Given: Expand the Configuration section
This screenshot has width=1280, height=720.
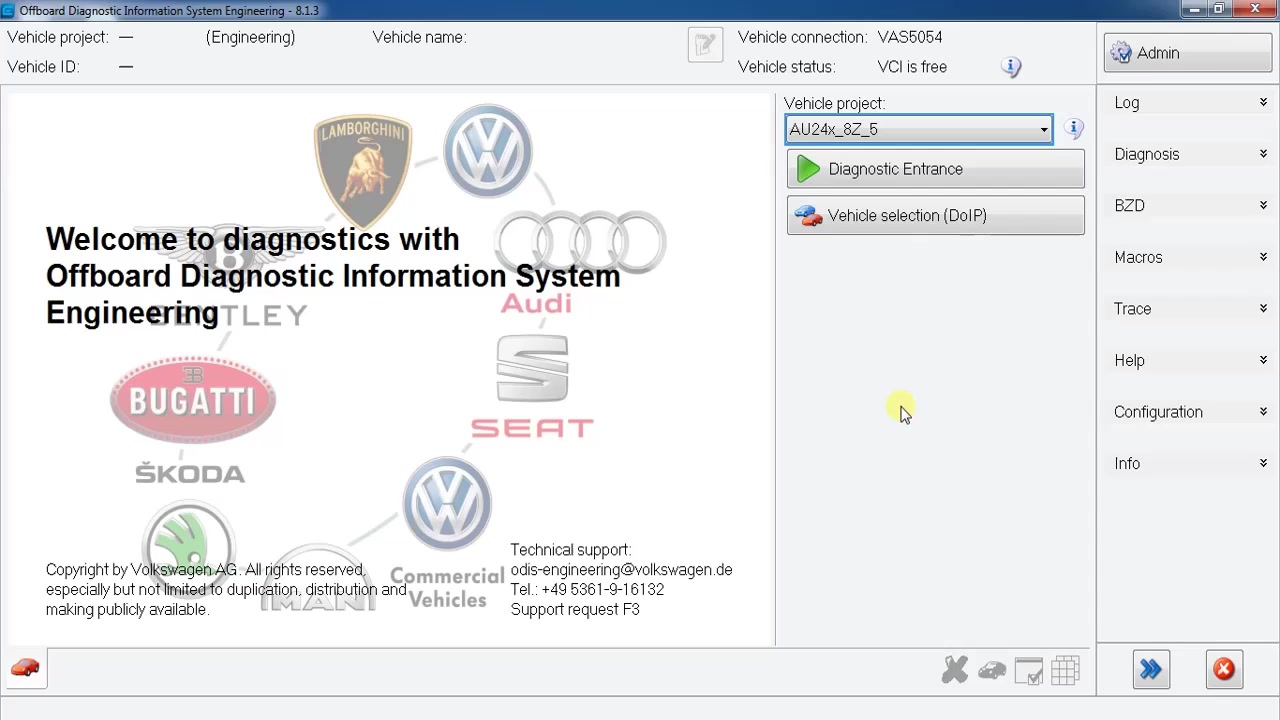Looking at the screenshot, I should tap(1189, 412).
